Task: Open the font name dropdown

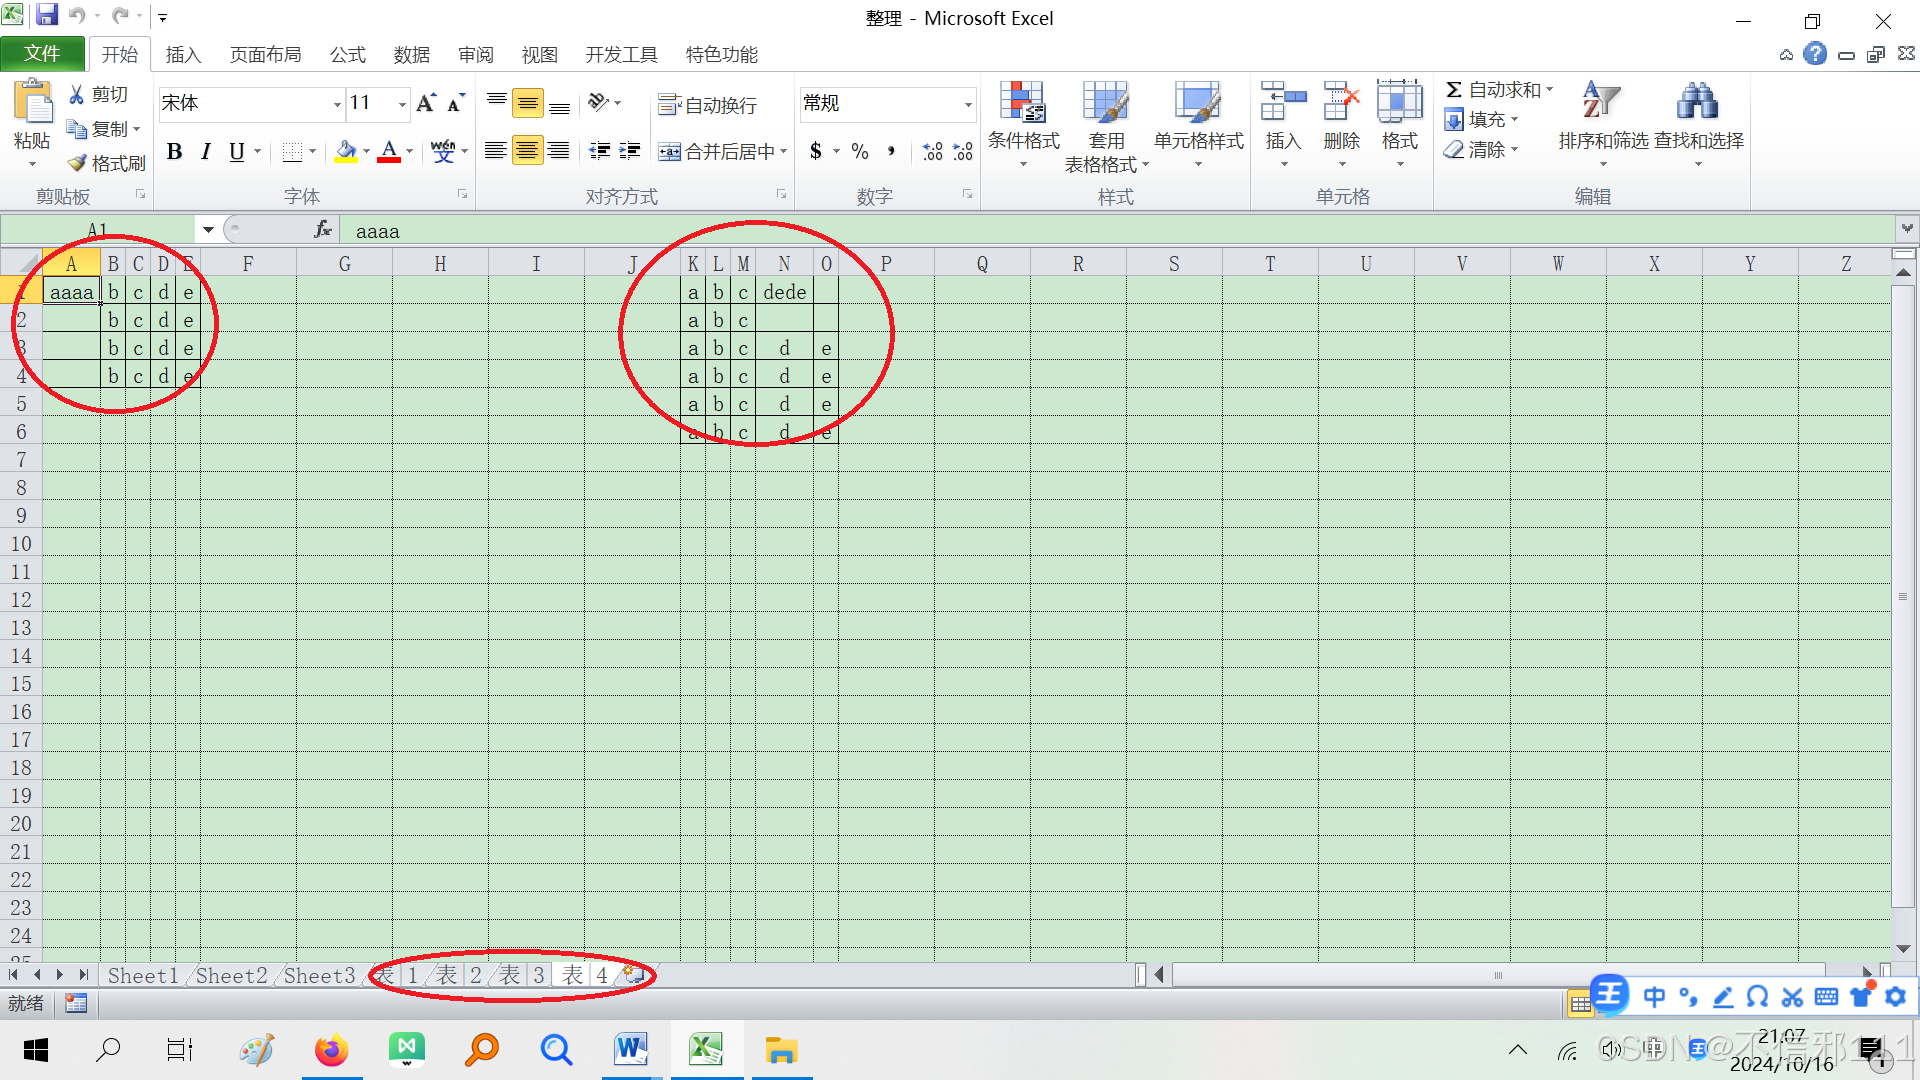Action: (337, 103)
